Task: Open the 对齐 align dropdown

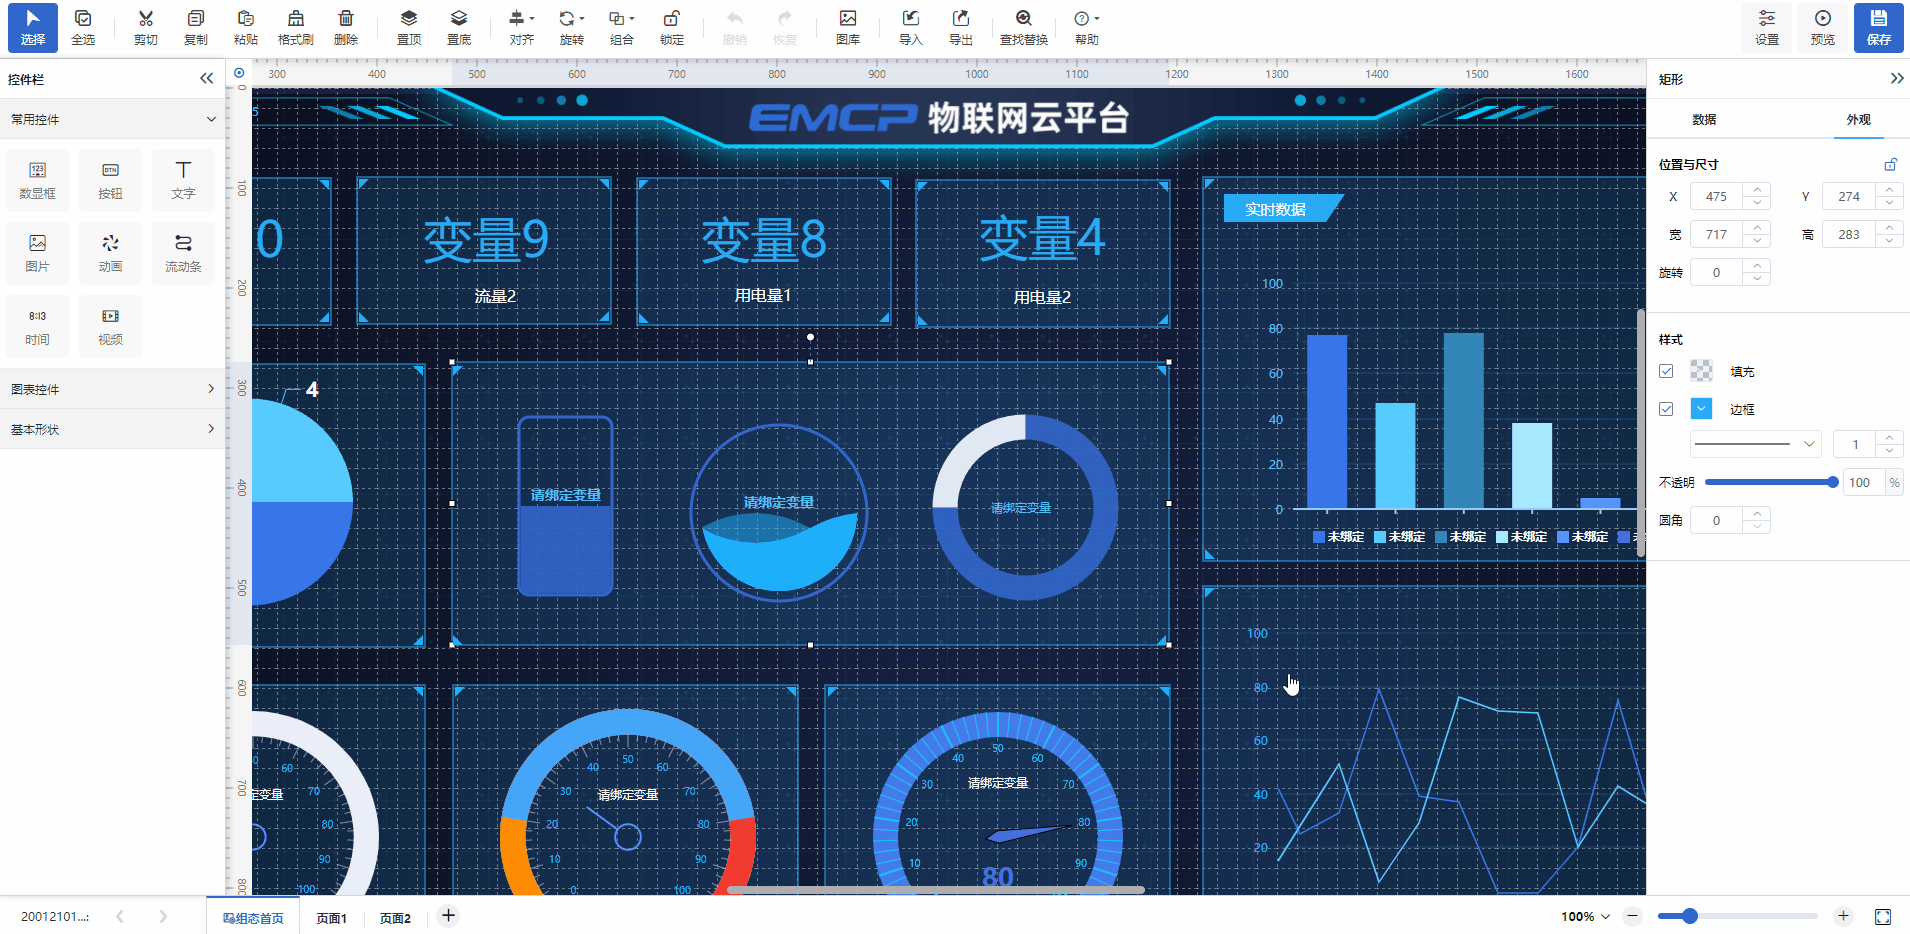Action: 522,27
